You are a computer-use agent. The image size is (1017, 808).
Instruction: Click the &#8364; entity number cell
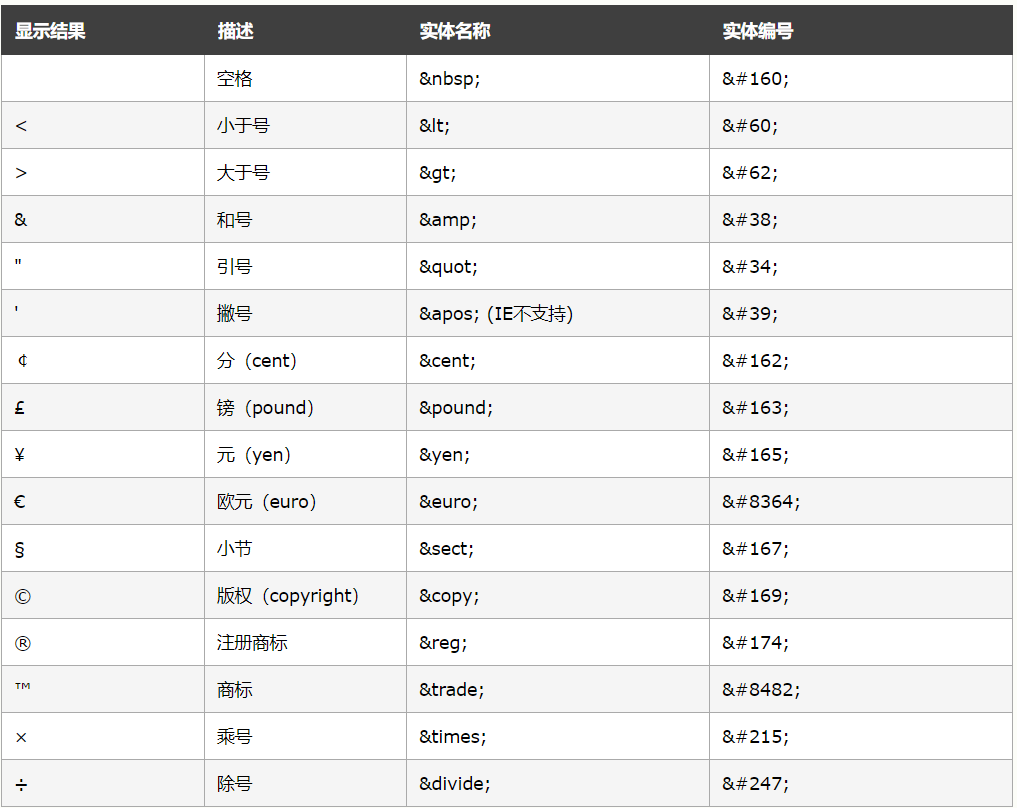click(761, 502)
